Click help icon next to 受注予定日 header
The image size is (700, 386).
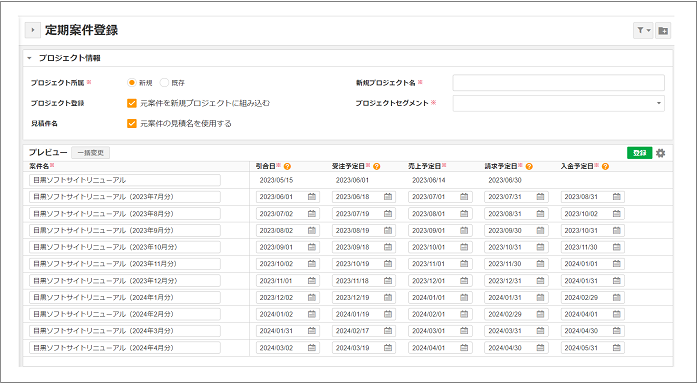tap(377, 166)
